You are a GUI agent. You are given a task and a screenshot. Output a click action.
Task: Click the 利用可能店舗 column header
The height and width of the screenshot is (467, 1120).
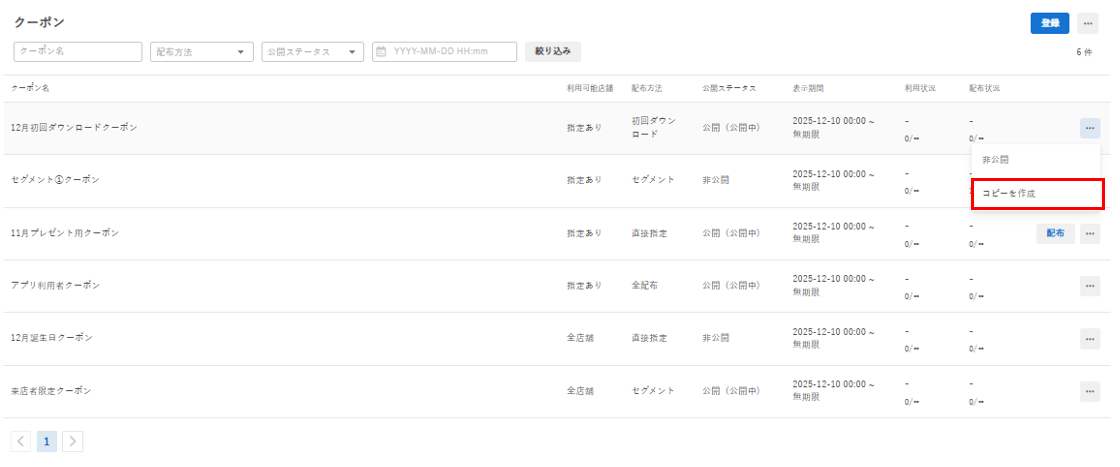(590, 89)
